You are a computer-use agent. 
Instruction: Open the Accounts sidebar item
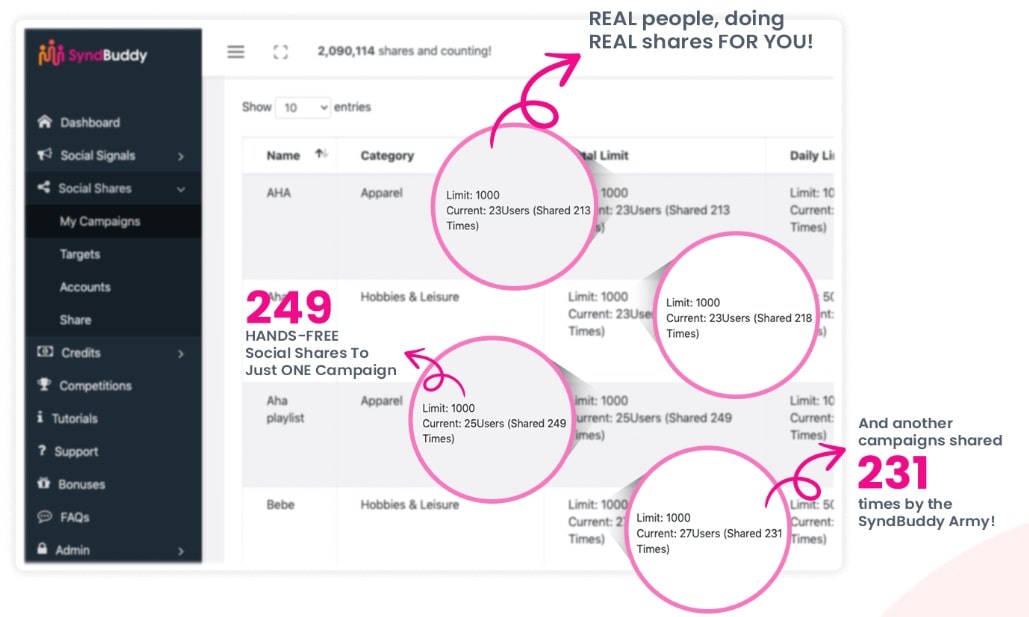point(85,287)
